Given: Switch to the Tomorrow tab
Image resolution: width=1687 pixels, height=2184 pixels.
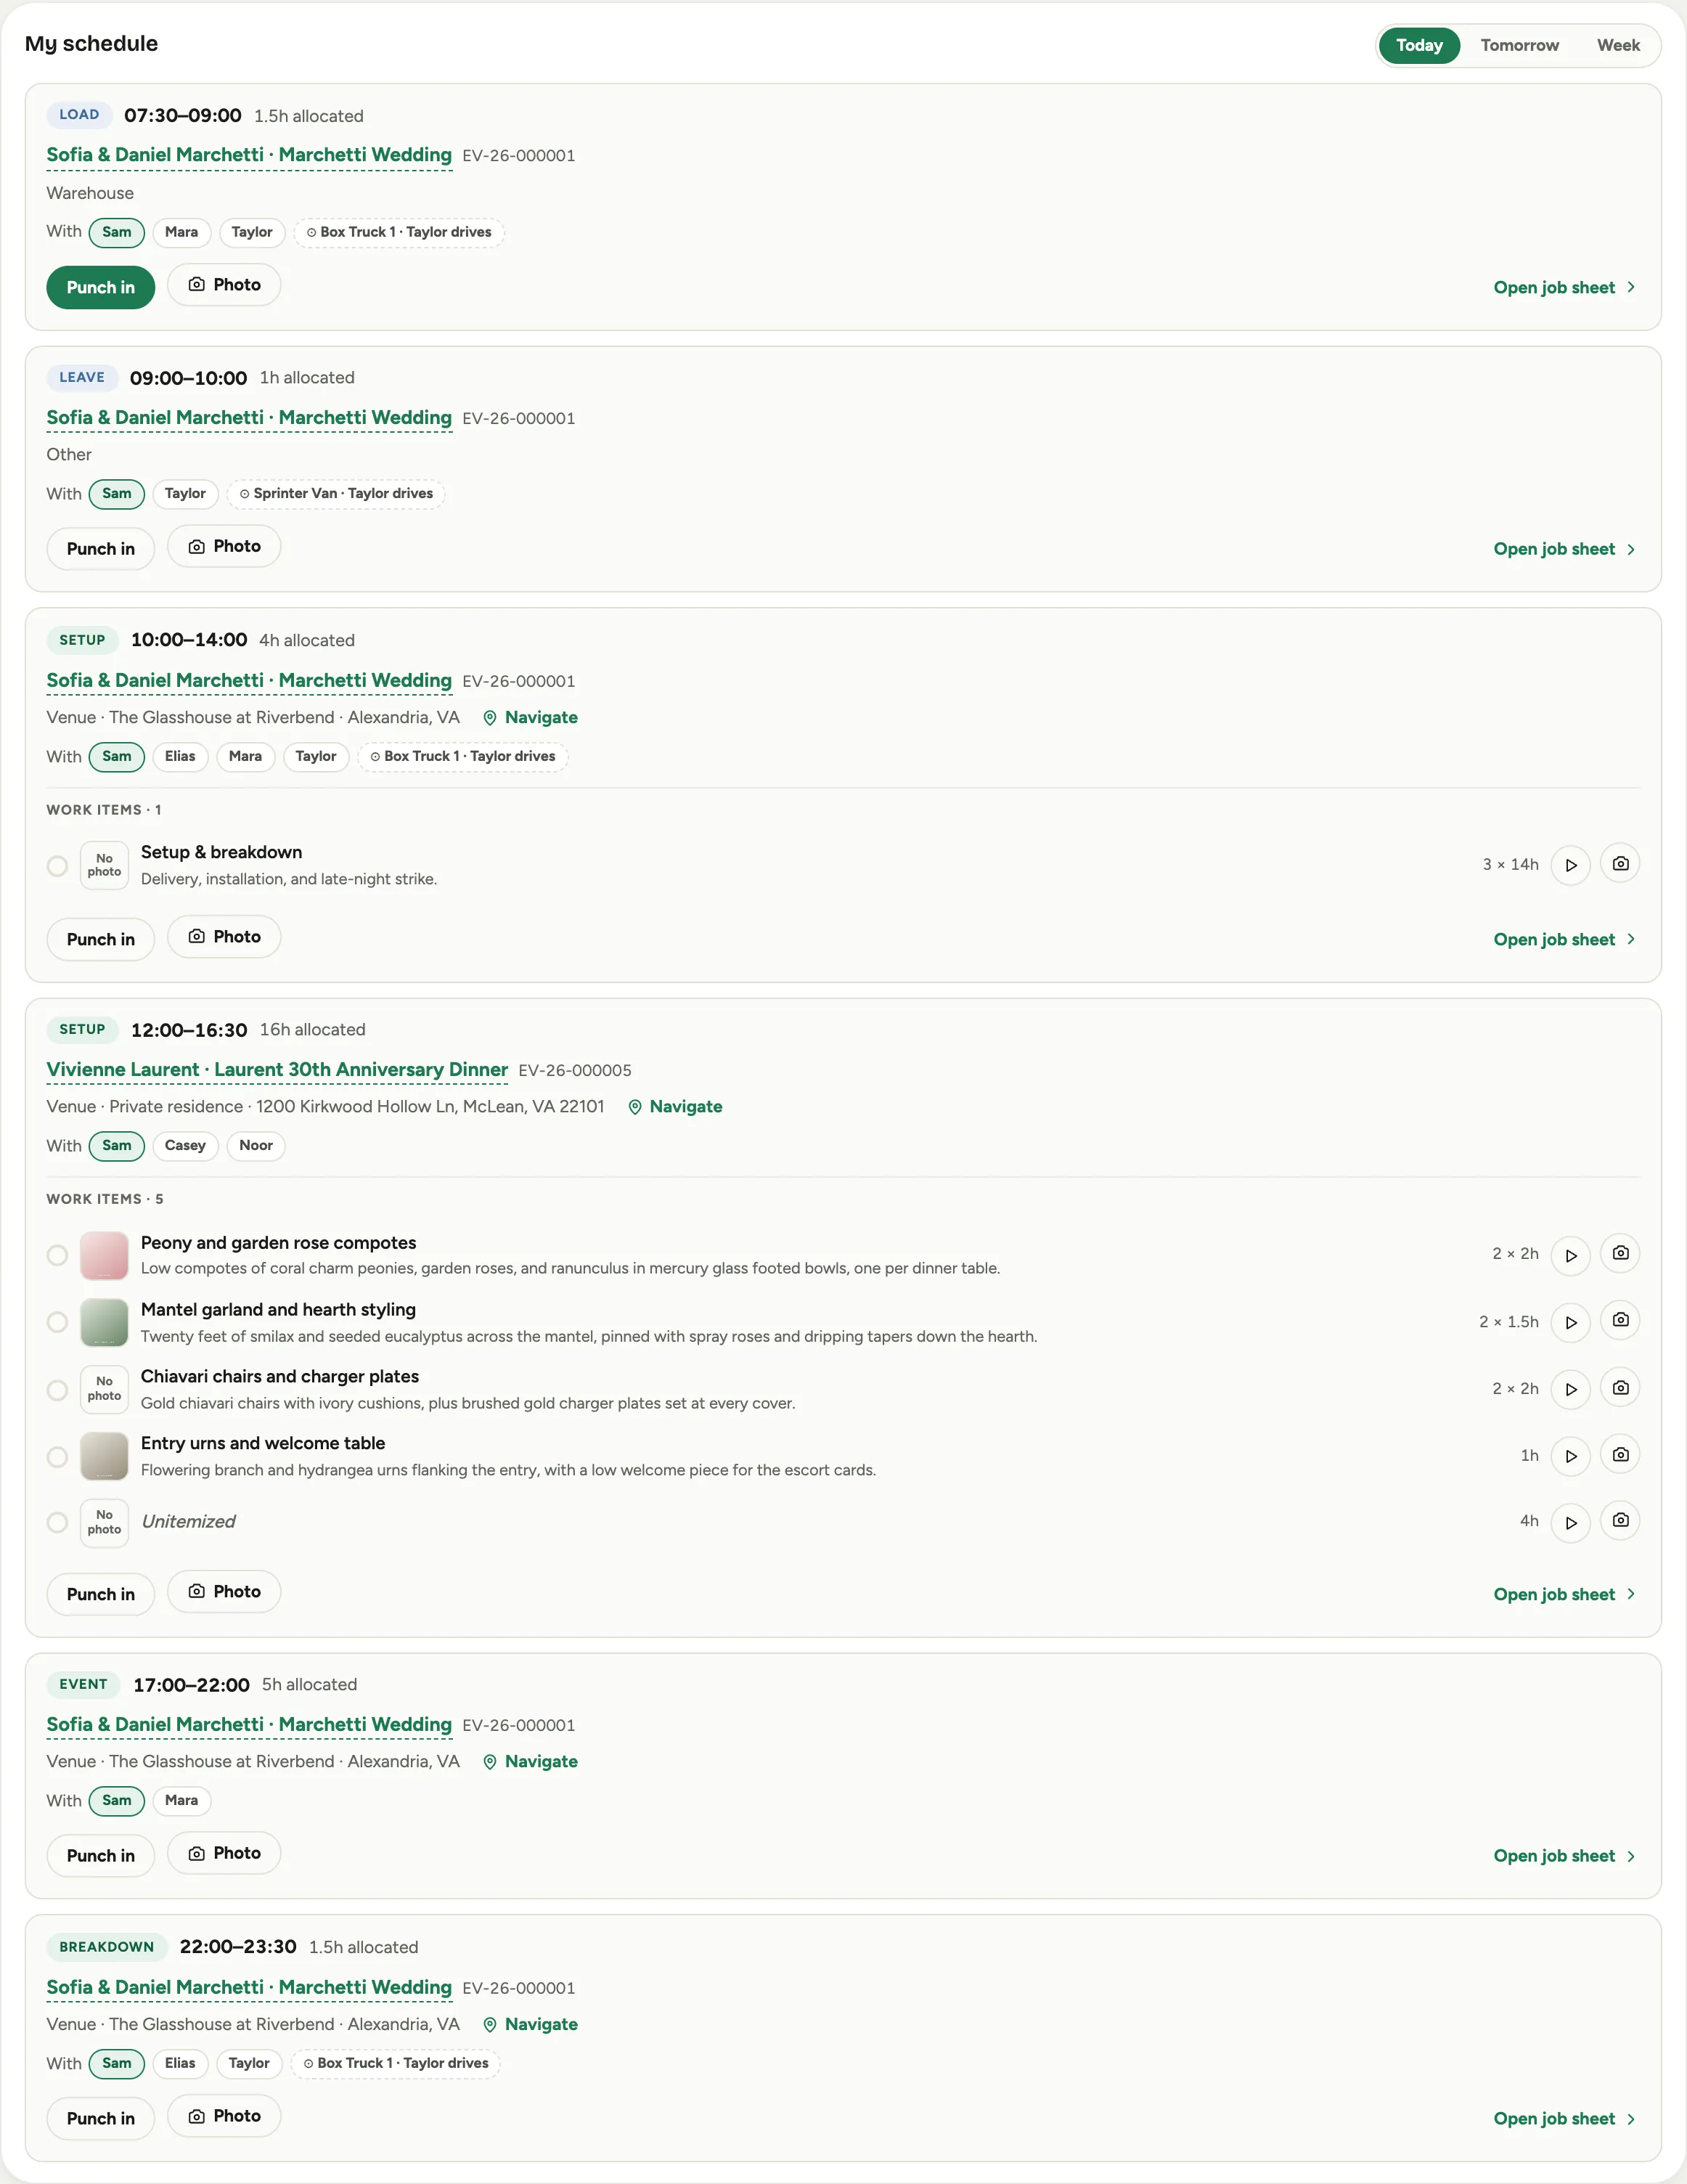Looking at the screenshot, I should [x=1519, y=45].
